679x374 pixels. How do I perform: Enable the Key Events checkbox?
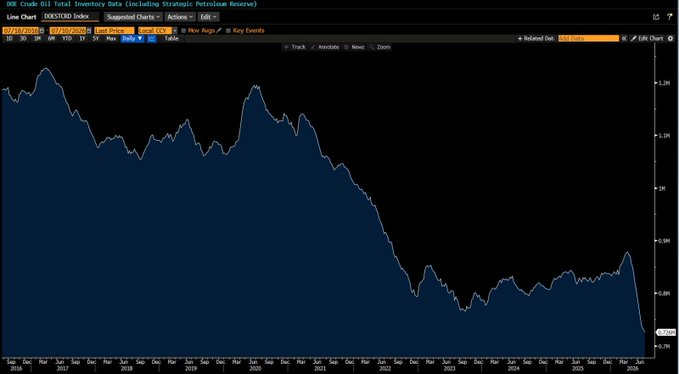(228, 31)
